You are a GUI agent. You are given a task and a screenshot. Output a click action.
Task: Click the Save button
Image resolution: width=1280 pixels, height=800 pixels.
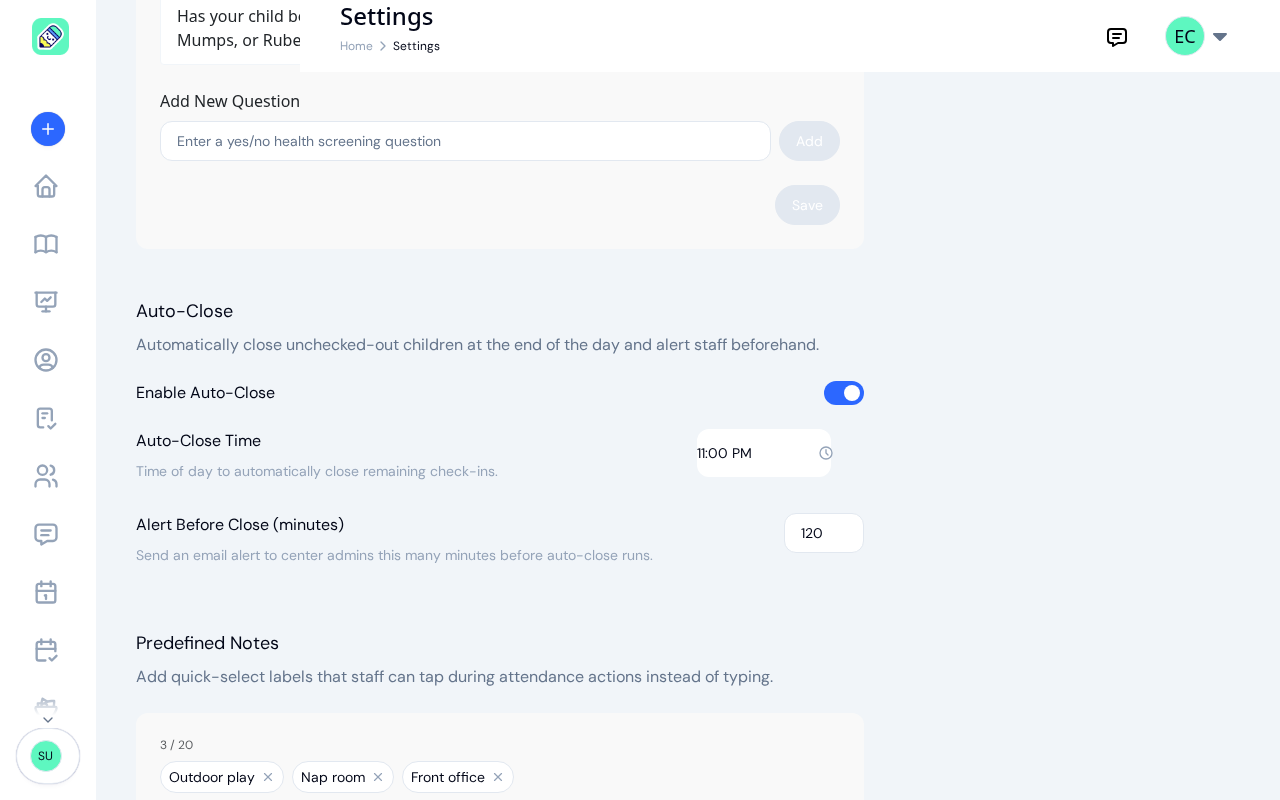point(807,205)
